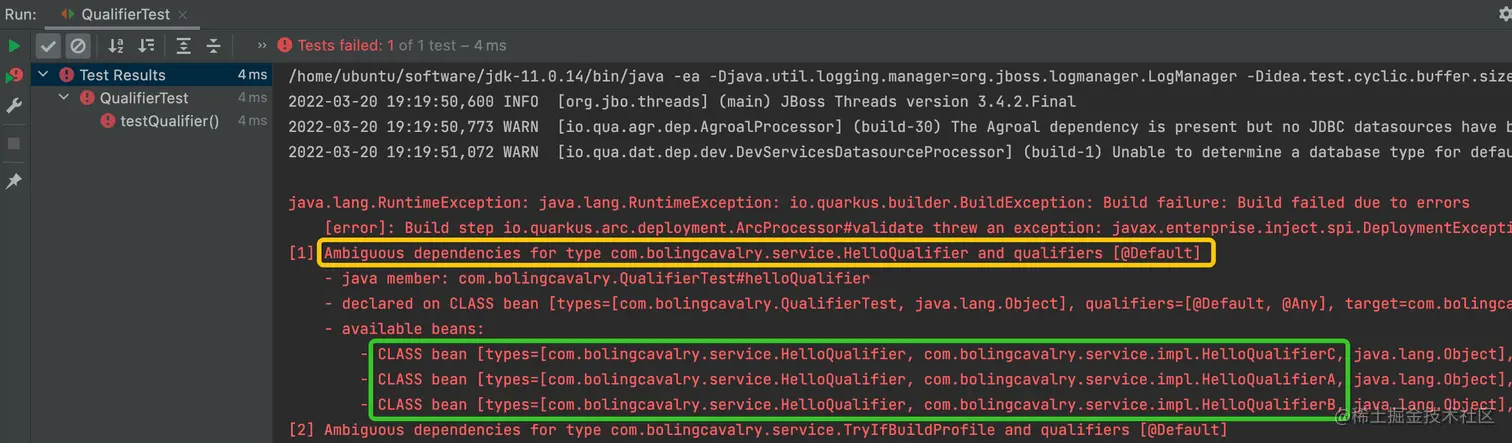Click the red error icon beside Tests failed
The image size is (1512, 443).
click(285, 45)
